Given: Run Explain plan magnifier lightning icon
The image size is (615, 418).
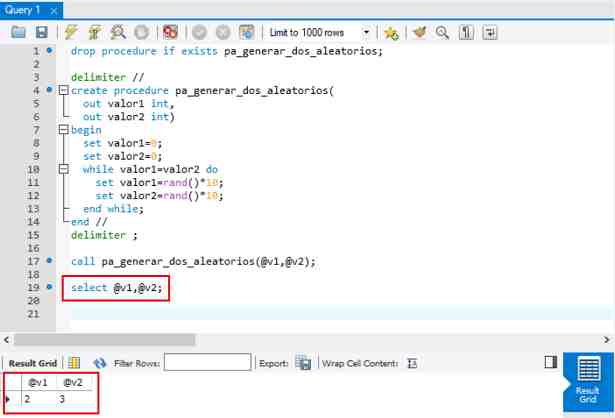Looking at the screenshot, I should pyautogui.click(x=118, y=32).
